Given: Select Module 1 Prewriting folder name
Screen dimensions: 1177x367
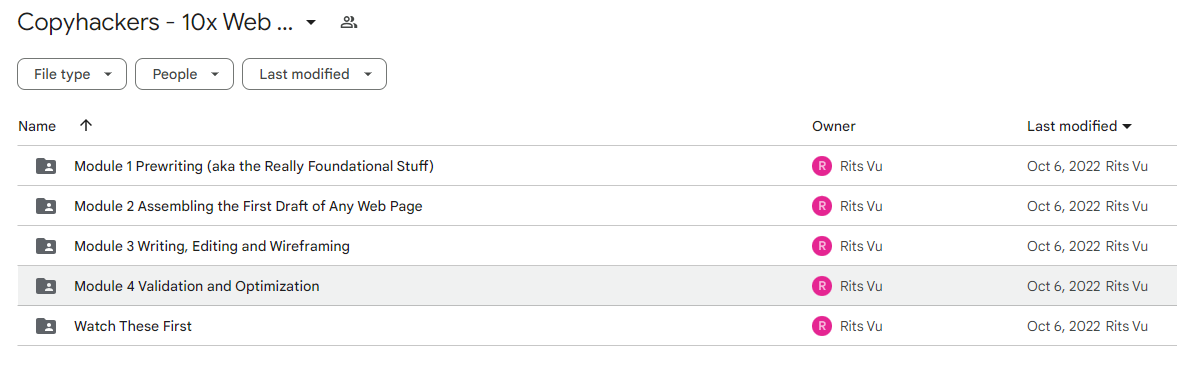Looking at the screenshot, I should [254, 166].
